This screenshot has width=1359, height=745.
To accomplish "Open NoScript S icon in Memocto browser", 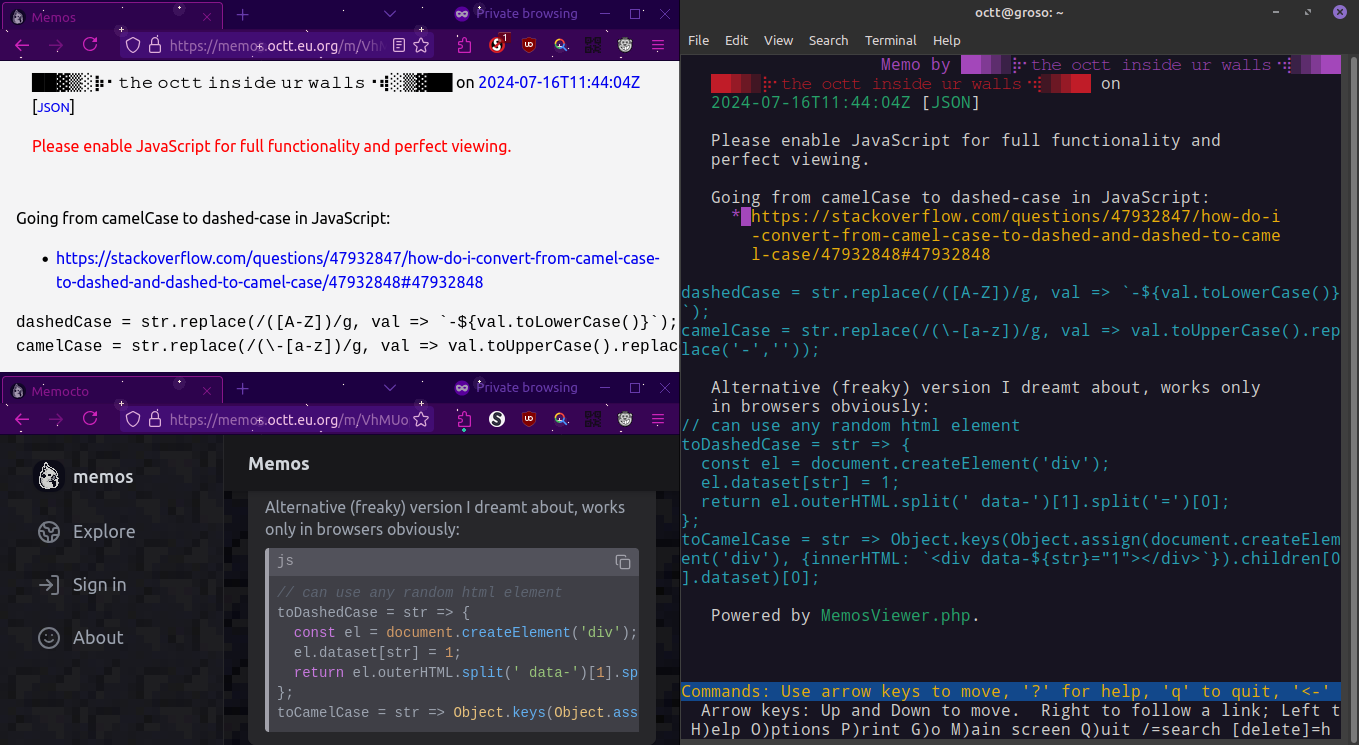I will tap(496, 419).
